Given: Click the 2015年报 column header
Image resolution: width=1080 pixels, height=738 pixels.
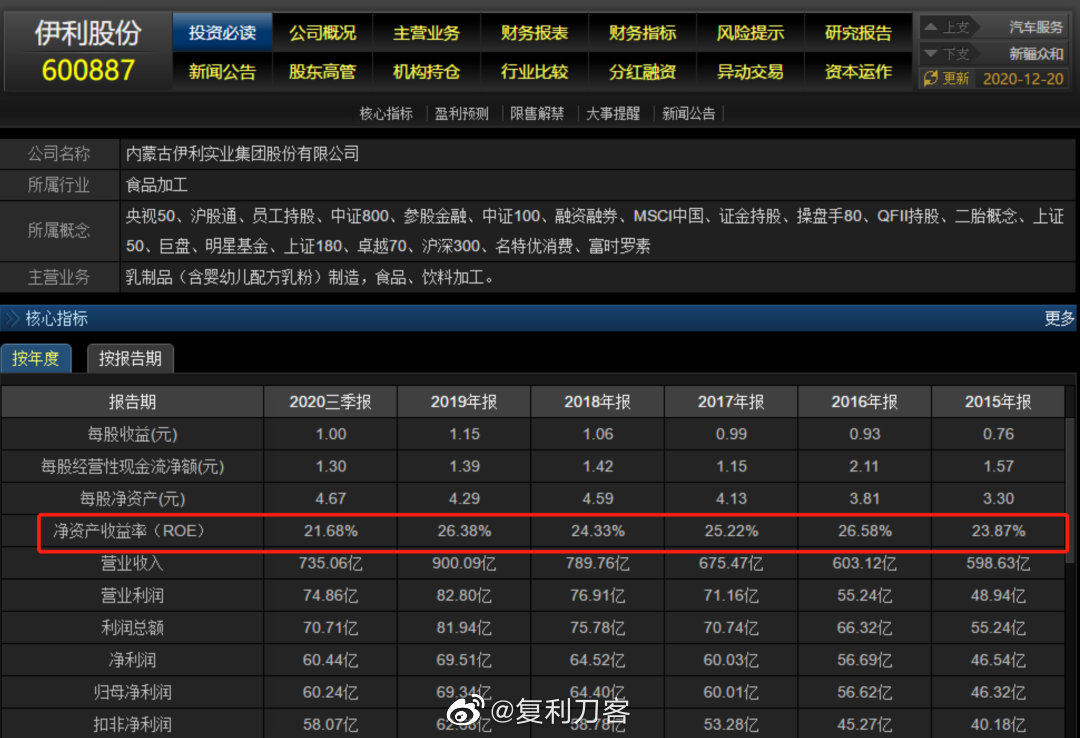Looking at the screenshot, I should click(x=998, y=402).
